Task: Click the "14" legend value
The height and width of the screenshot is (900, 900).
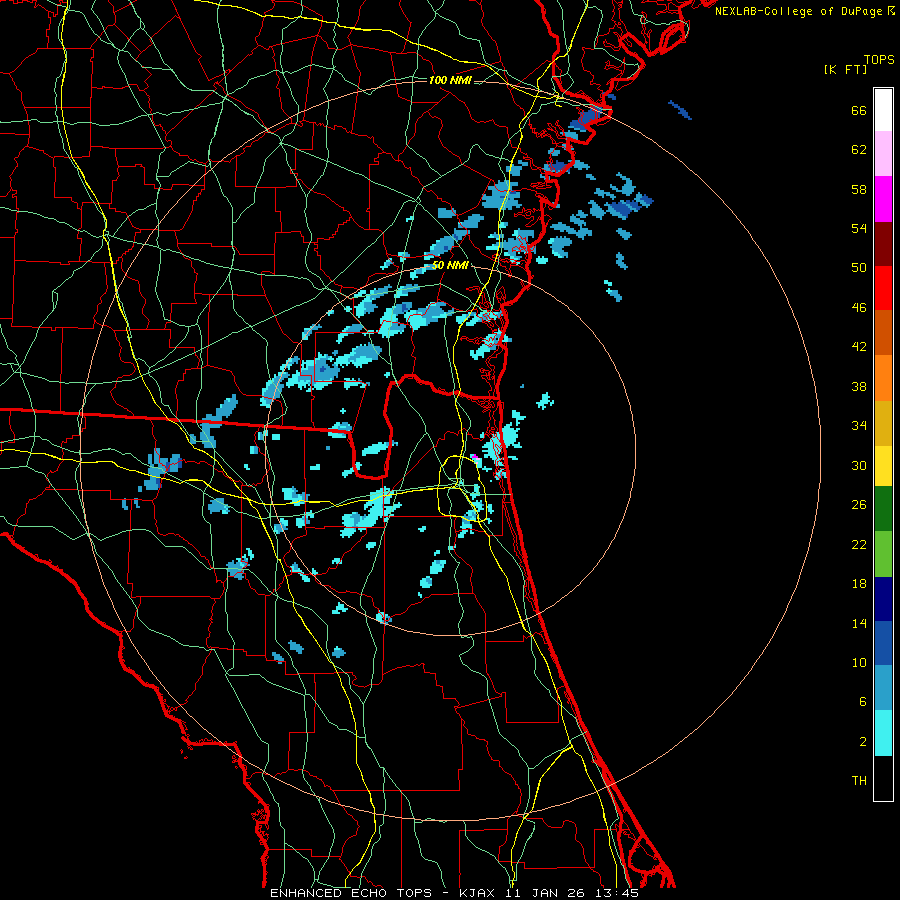Action: (x=859, y=623)
